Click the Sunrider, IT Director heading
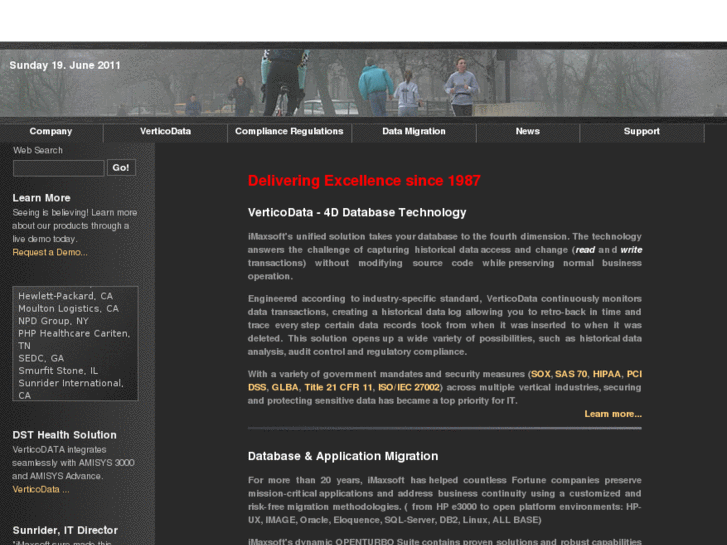This screenshot has height=545, width=727. click(x=65, y=530)
